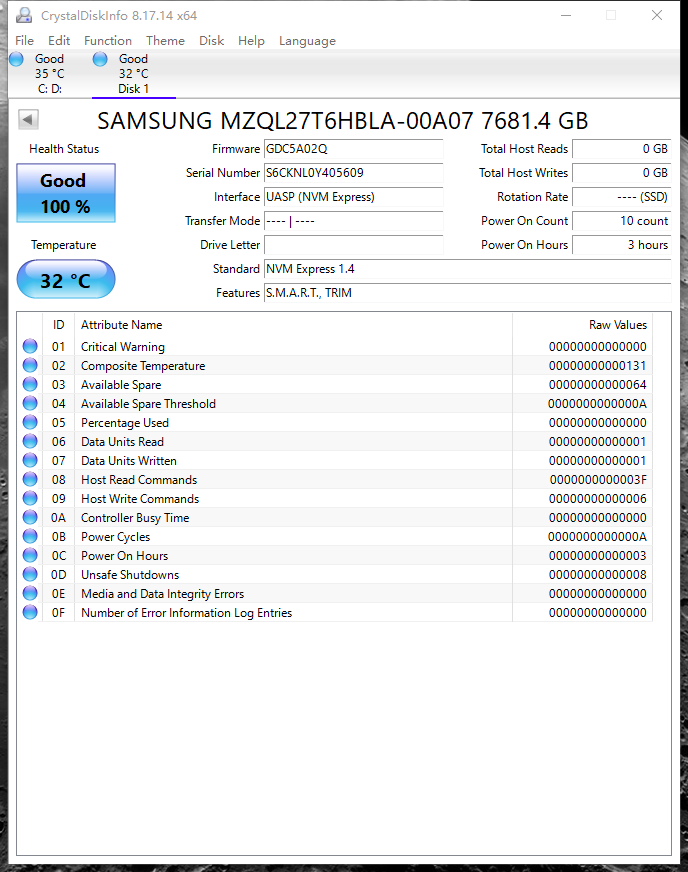Select the Host Read Commands attribute name
This screenshot has width=688, height=872.
(139, 479)
